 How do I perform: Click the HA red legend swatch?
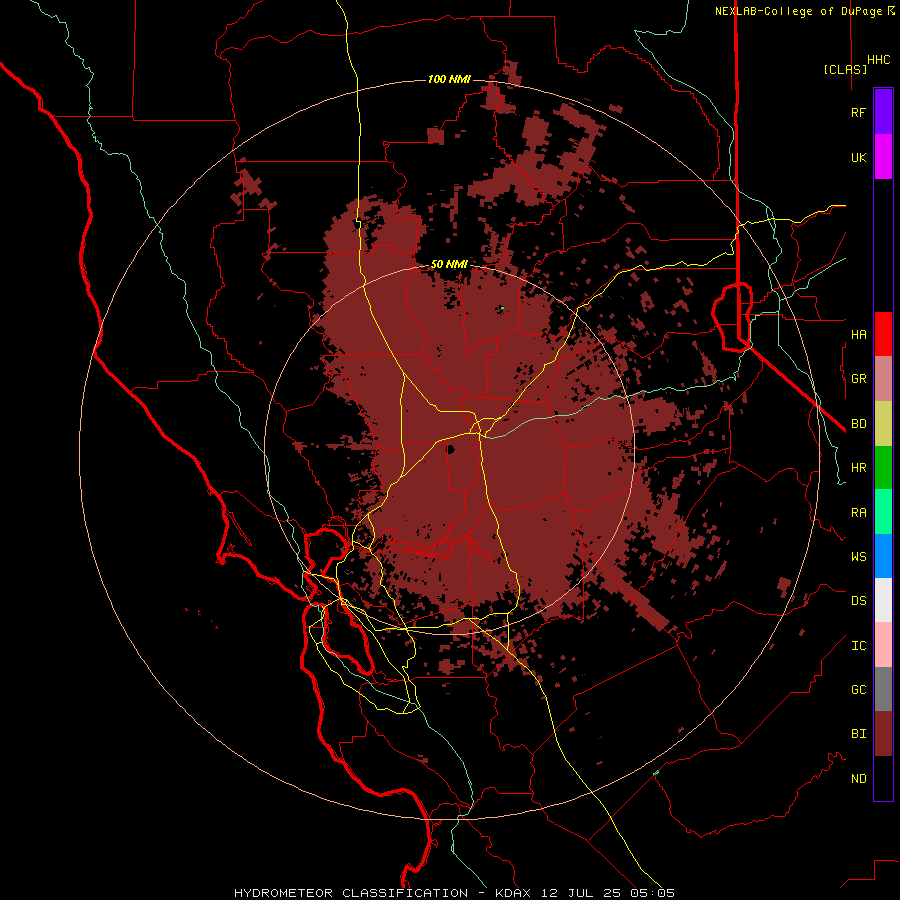(883, 334)
